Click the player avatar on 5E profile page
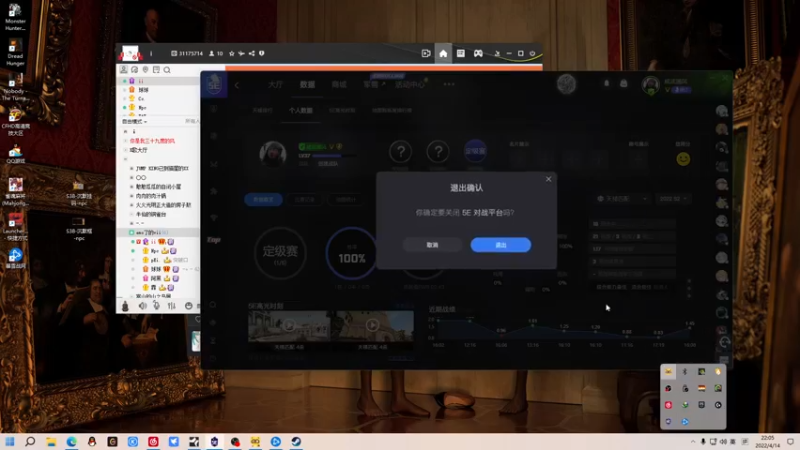This screenshot has height=450, width=800. 273,154
